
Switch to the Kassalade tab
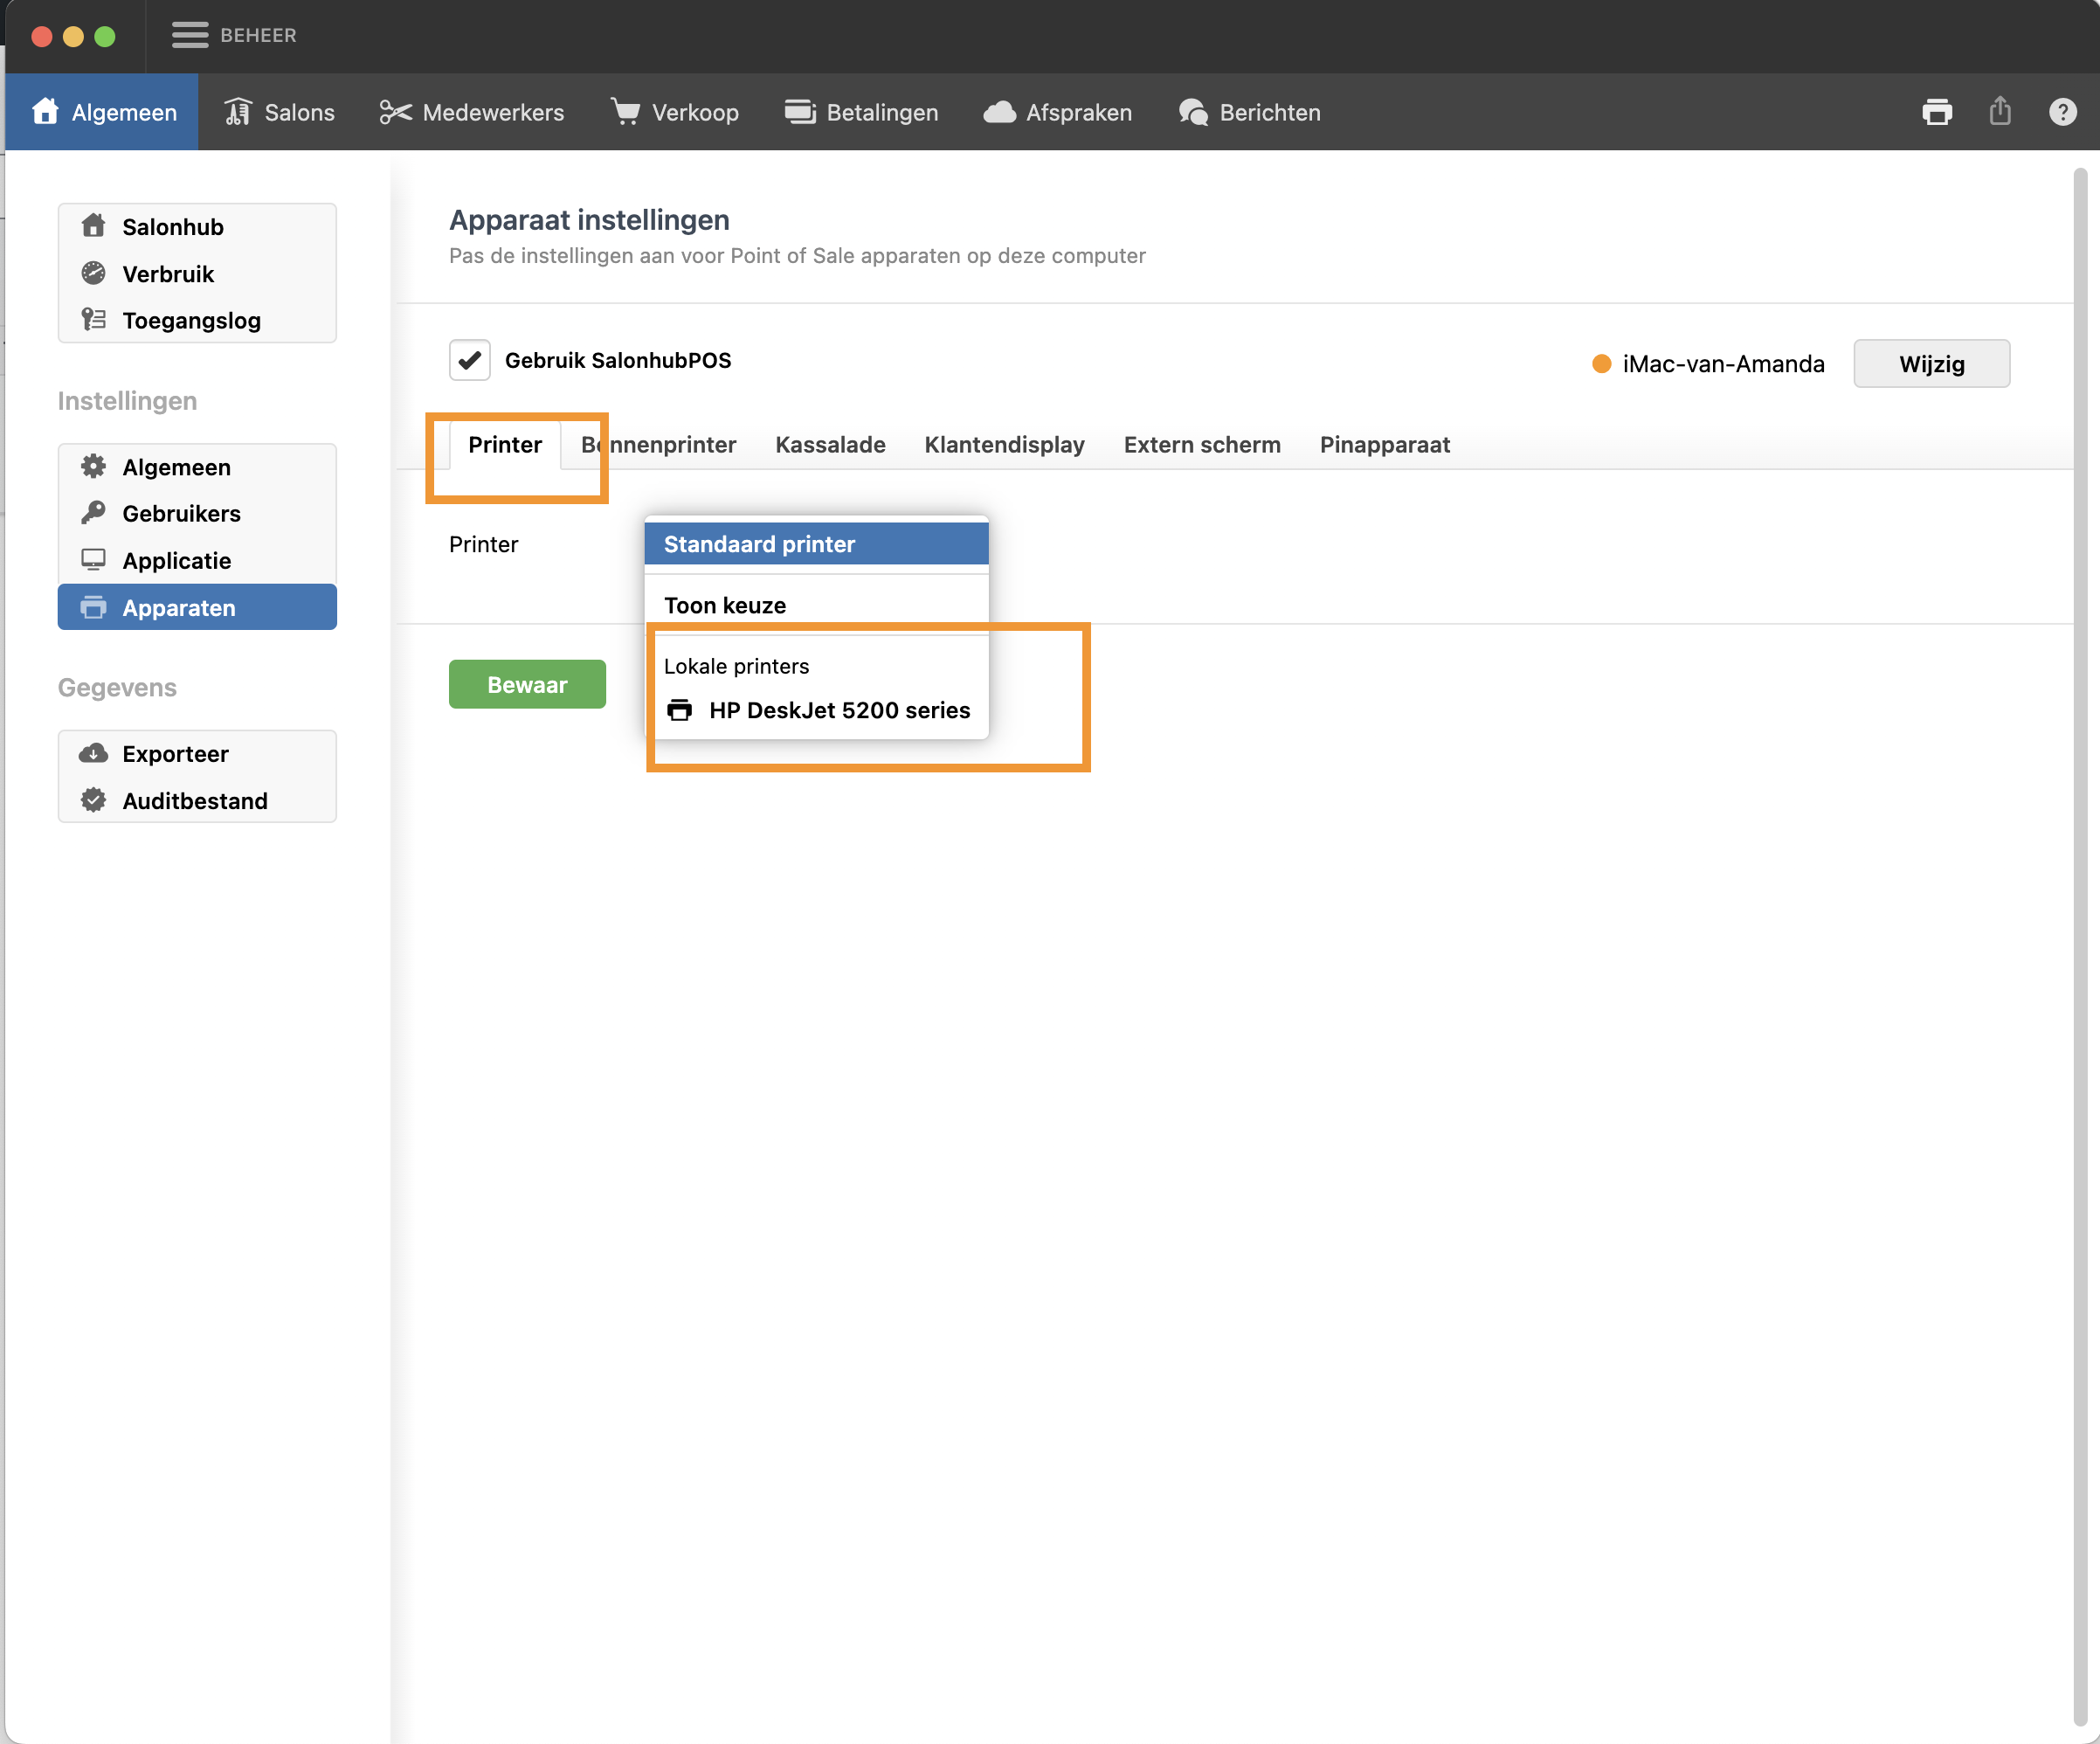click(x=830, y=445)
